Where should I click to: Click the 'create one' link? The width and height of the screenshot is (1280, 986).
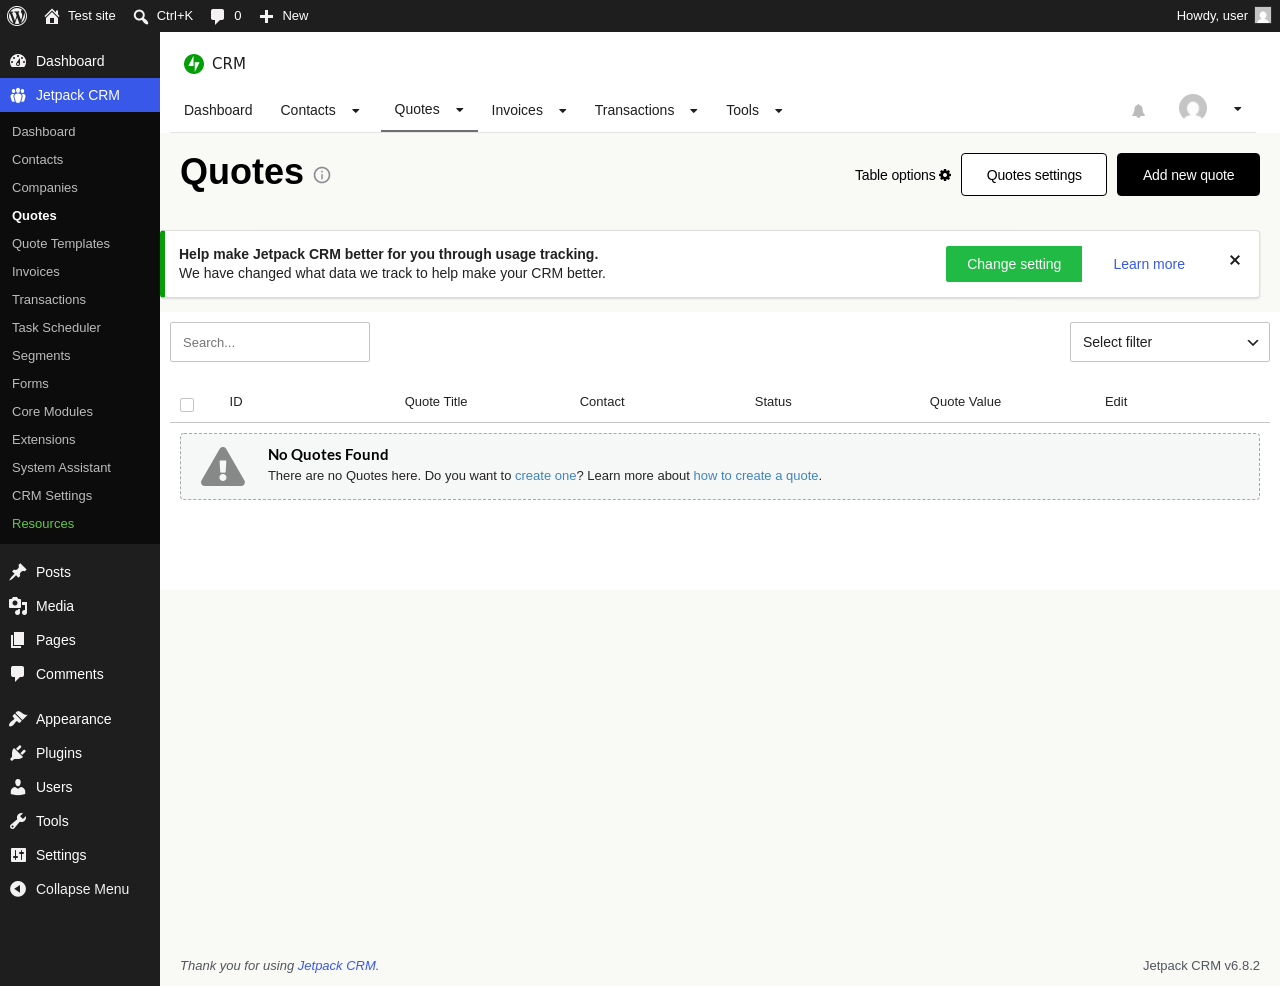point(545,476)
